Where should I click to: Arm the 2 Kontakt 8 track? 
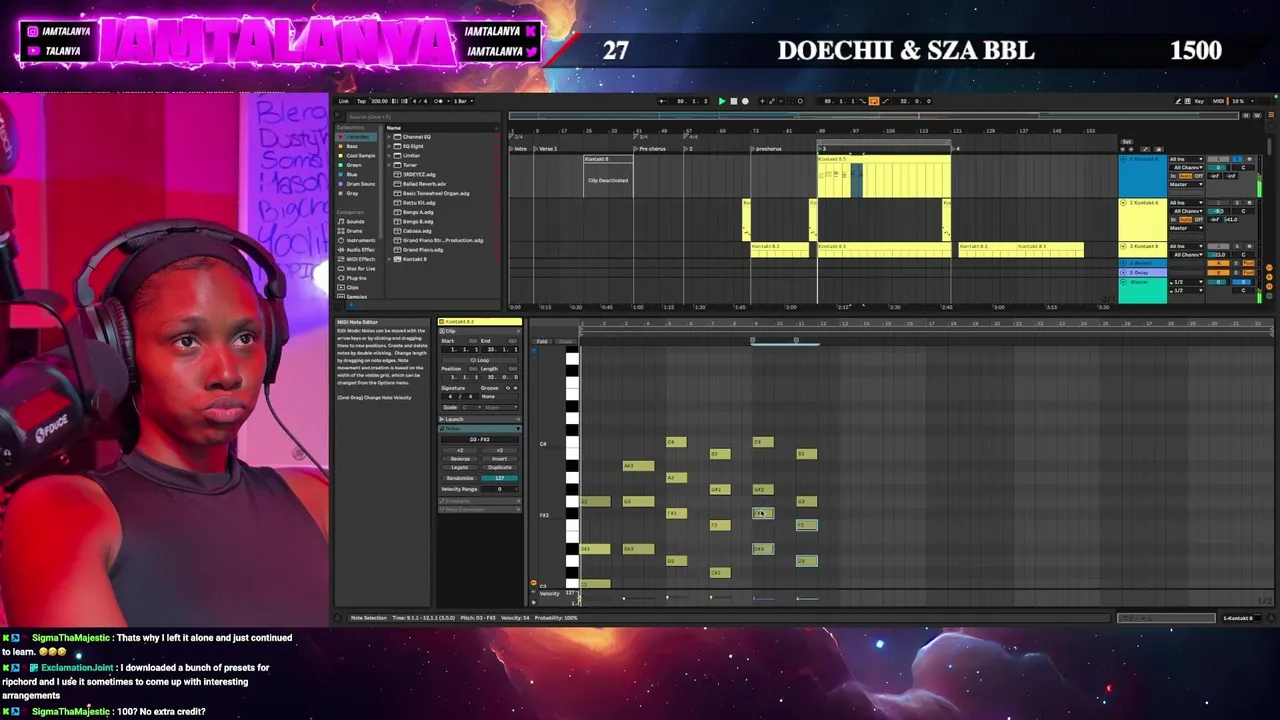pos(1249,203)
